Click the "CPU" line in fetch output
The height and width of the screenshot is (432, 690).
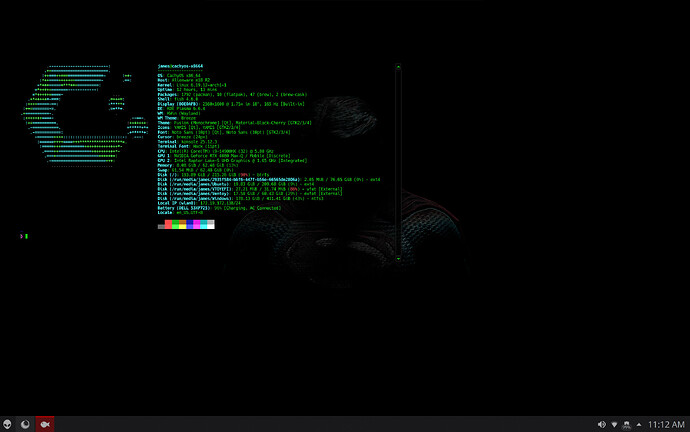[216, 151]
